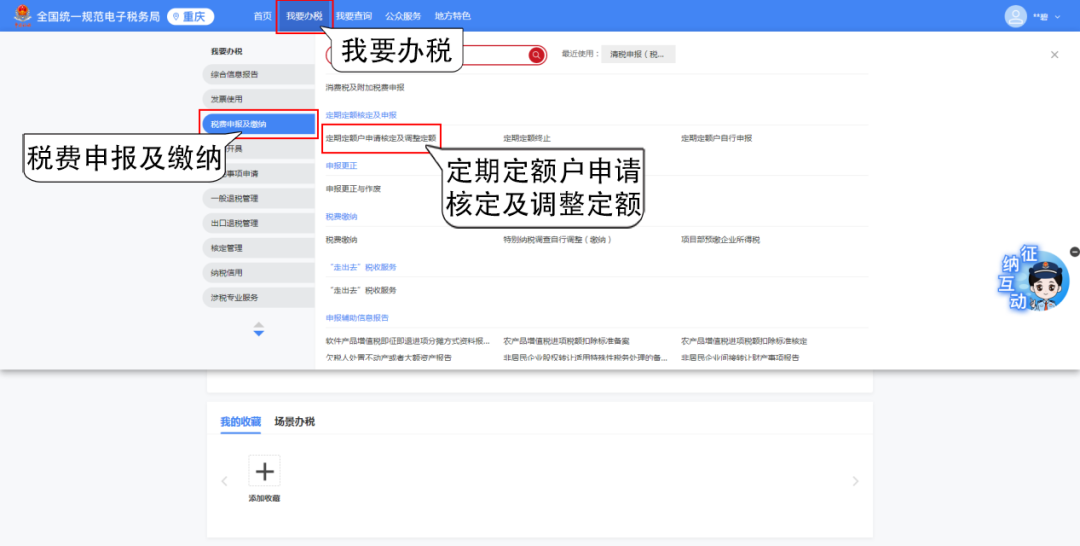Switch to the 我的收藏 tab
The image size is (1080, 546).
pos(240,421)
